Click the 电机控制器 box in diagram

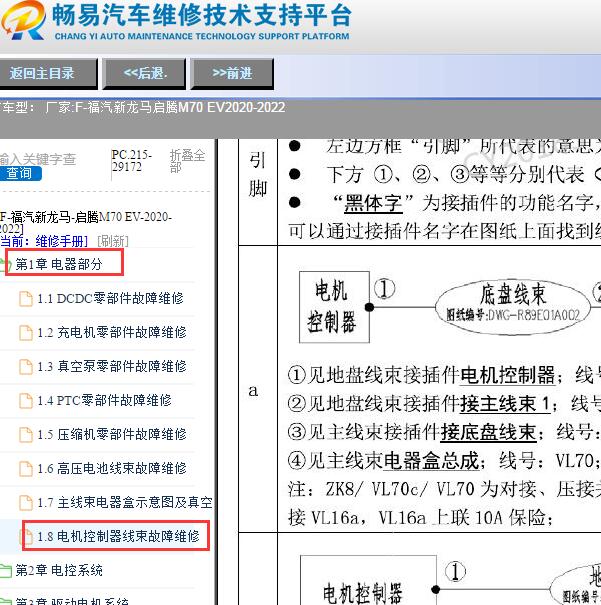[334, 307]
